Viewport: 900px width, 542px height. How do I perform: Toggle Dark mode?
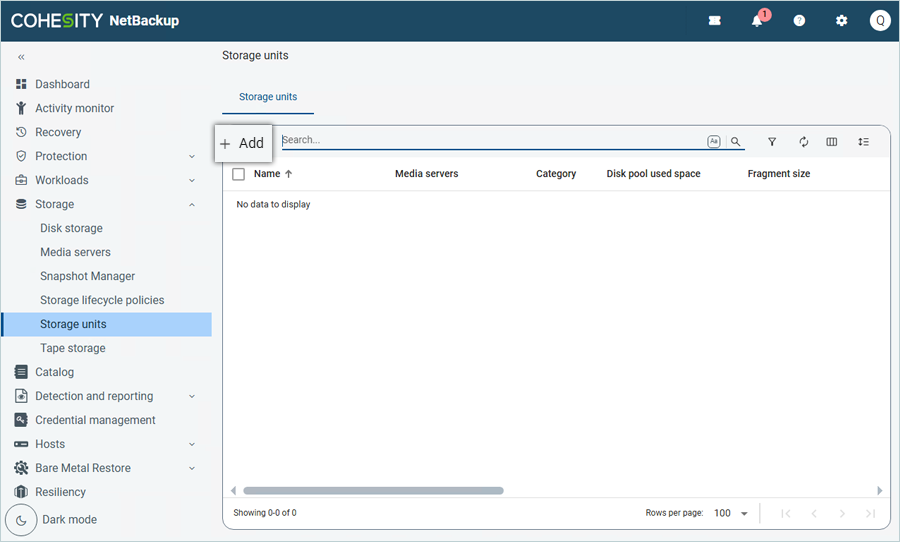pyautogui.click(x=21, y=520)
